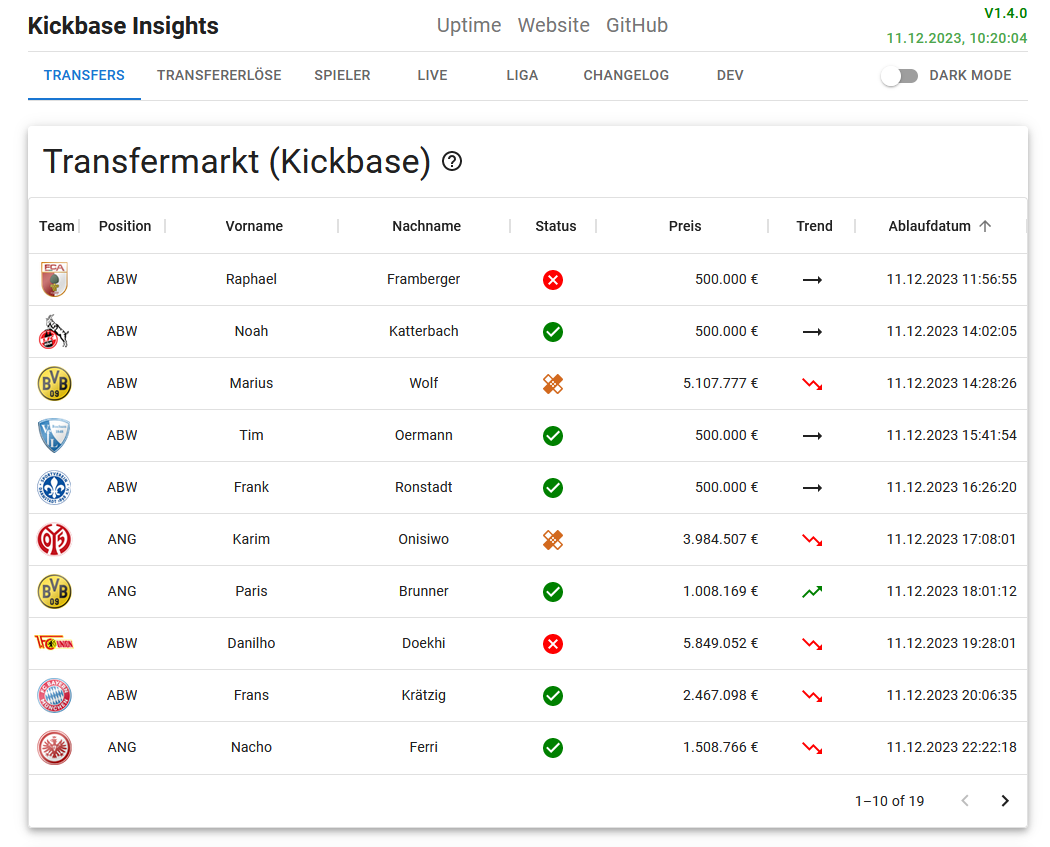Click the flat trend arrow for Framberger

point(812,280)
